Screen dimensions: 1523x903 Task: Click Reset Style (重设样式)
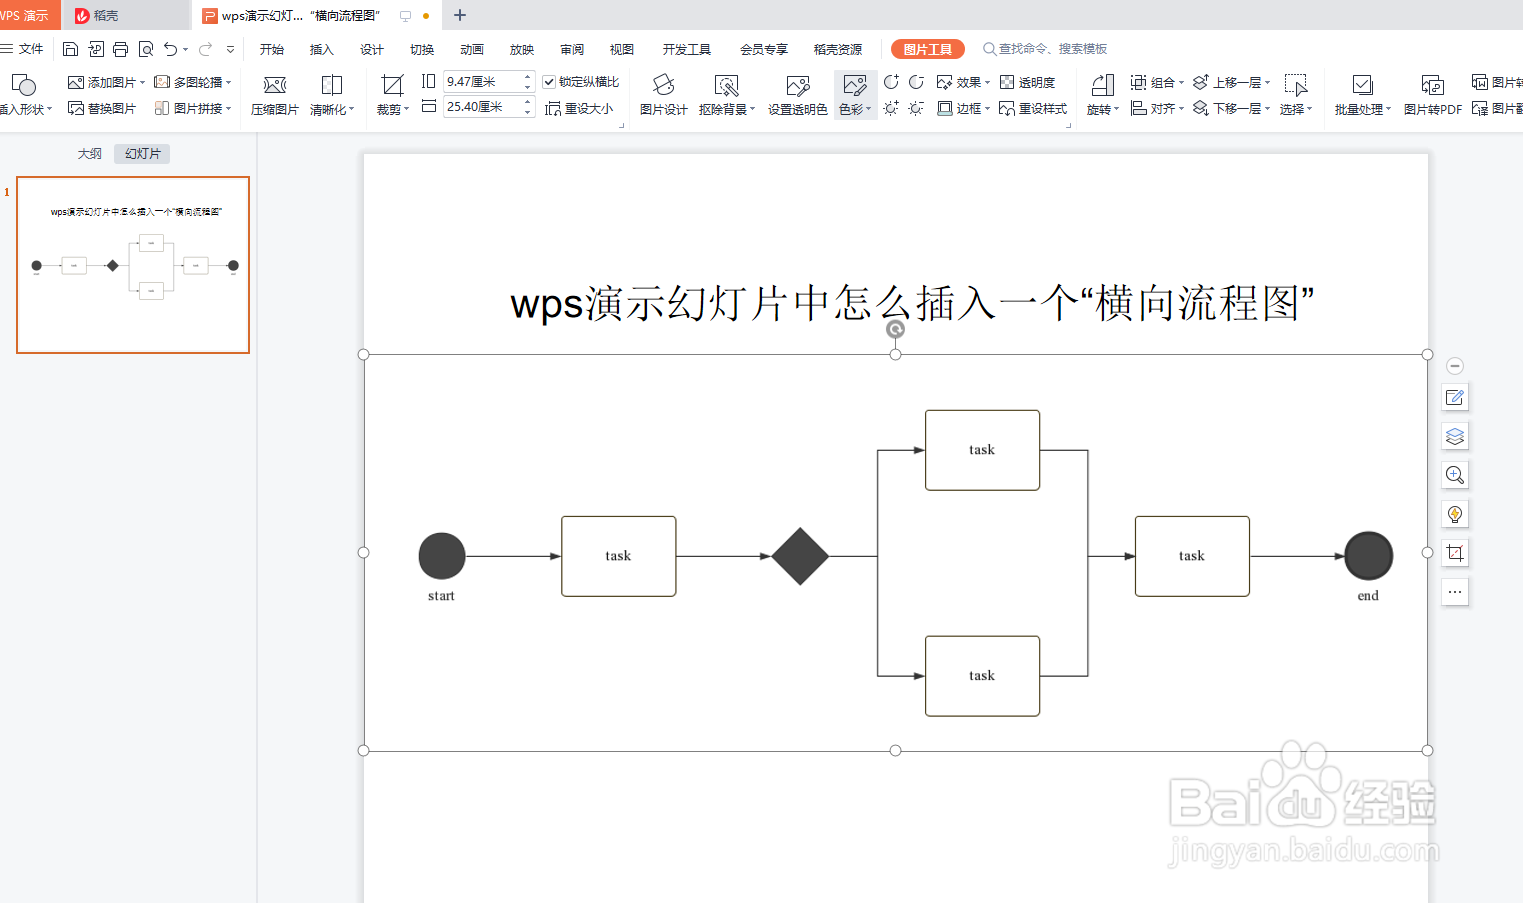tap(1033, 108)
